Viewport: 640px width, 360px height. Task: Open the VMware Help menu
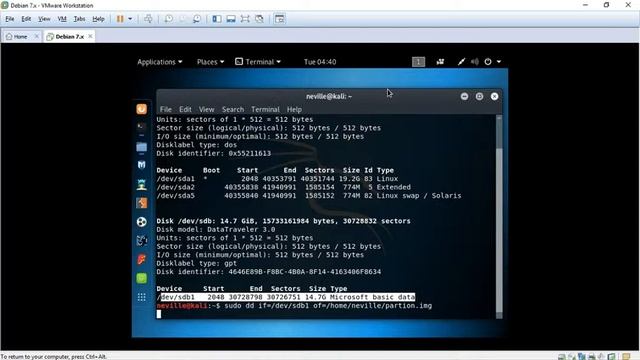point(98,19)
